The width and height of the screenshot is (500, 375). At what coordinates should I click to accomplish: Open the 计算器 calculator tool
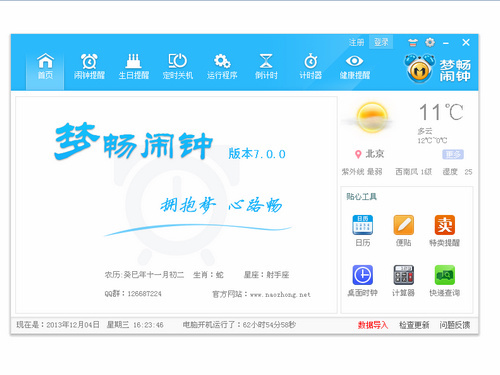tap(403, 281)
